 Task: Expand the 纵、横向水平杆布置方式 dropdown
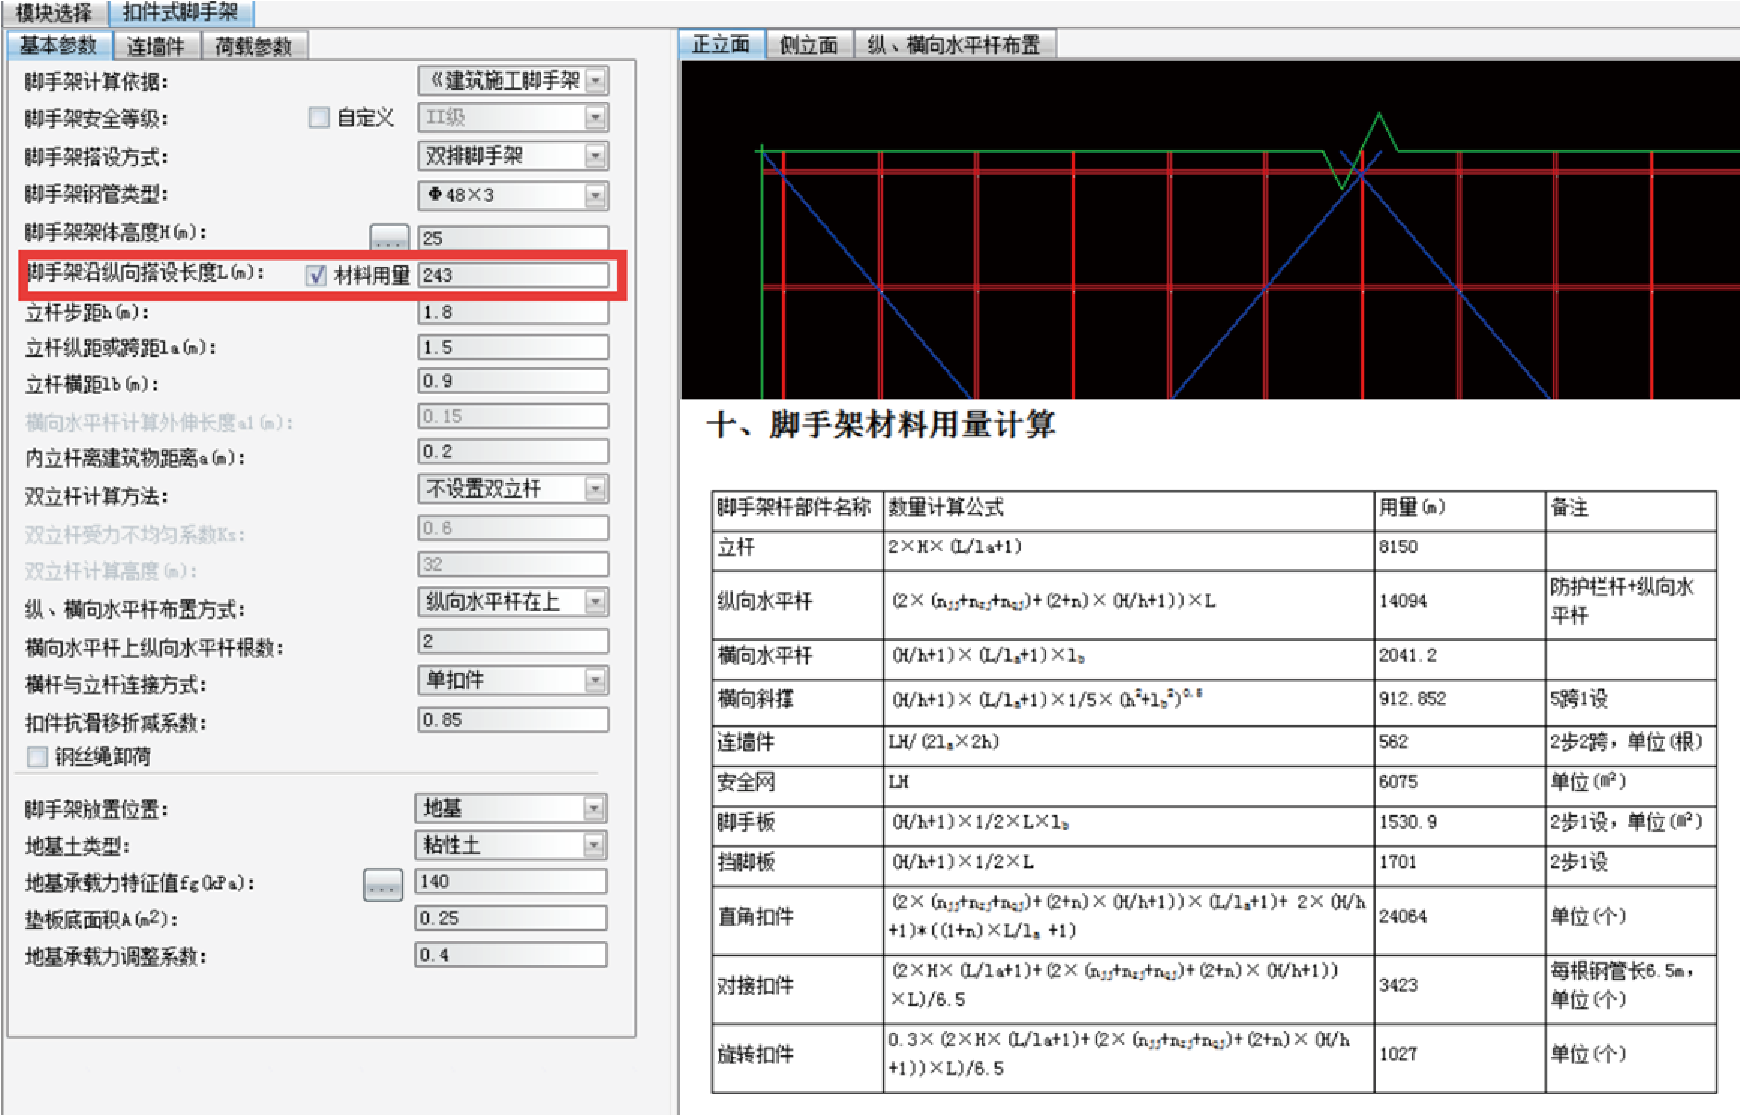click(596, 601)
